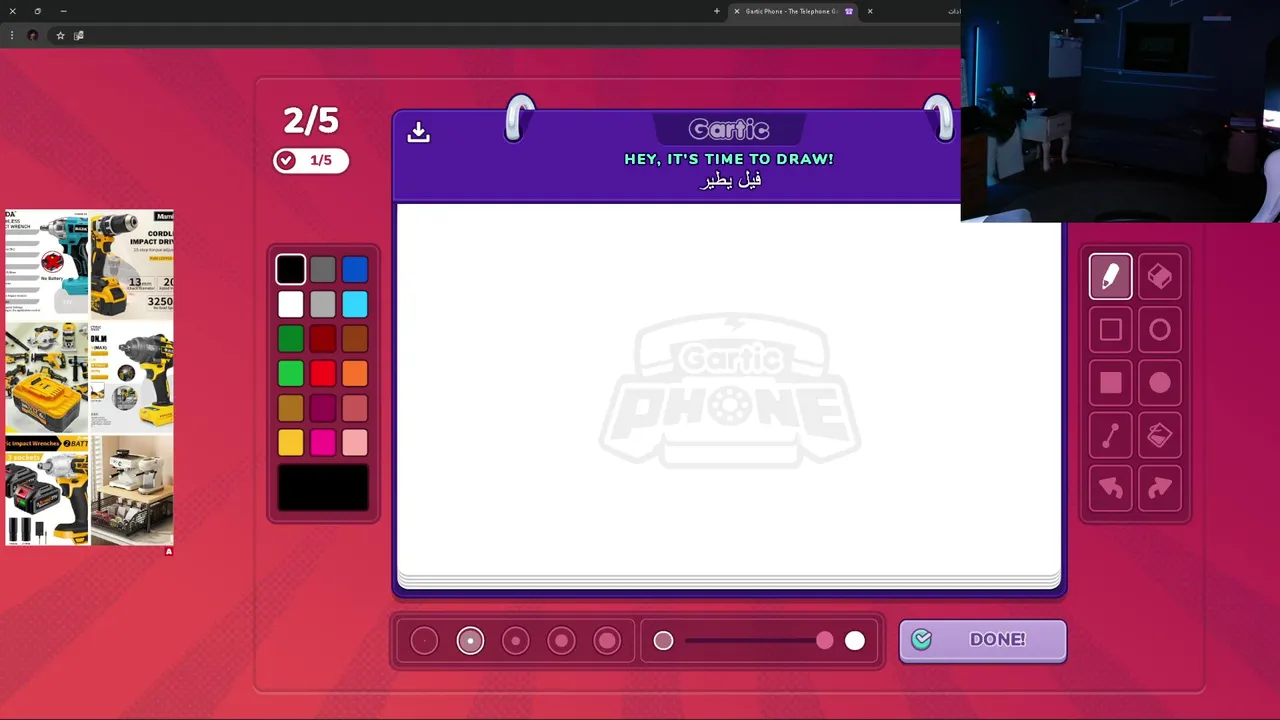Click the 1/5 players ready indicator
The width and height of the screenshot is (1280, 720).
click(x=311, y=160)
